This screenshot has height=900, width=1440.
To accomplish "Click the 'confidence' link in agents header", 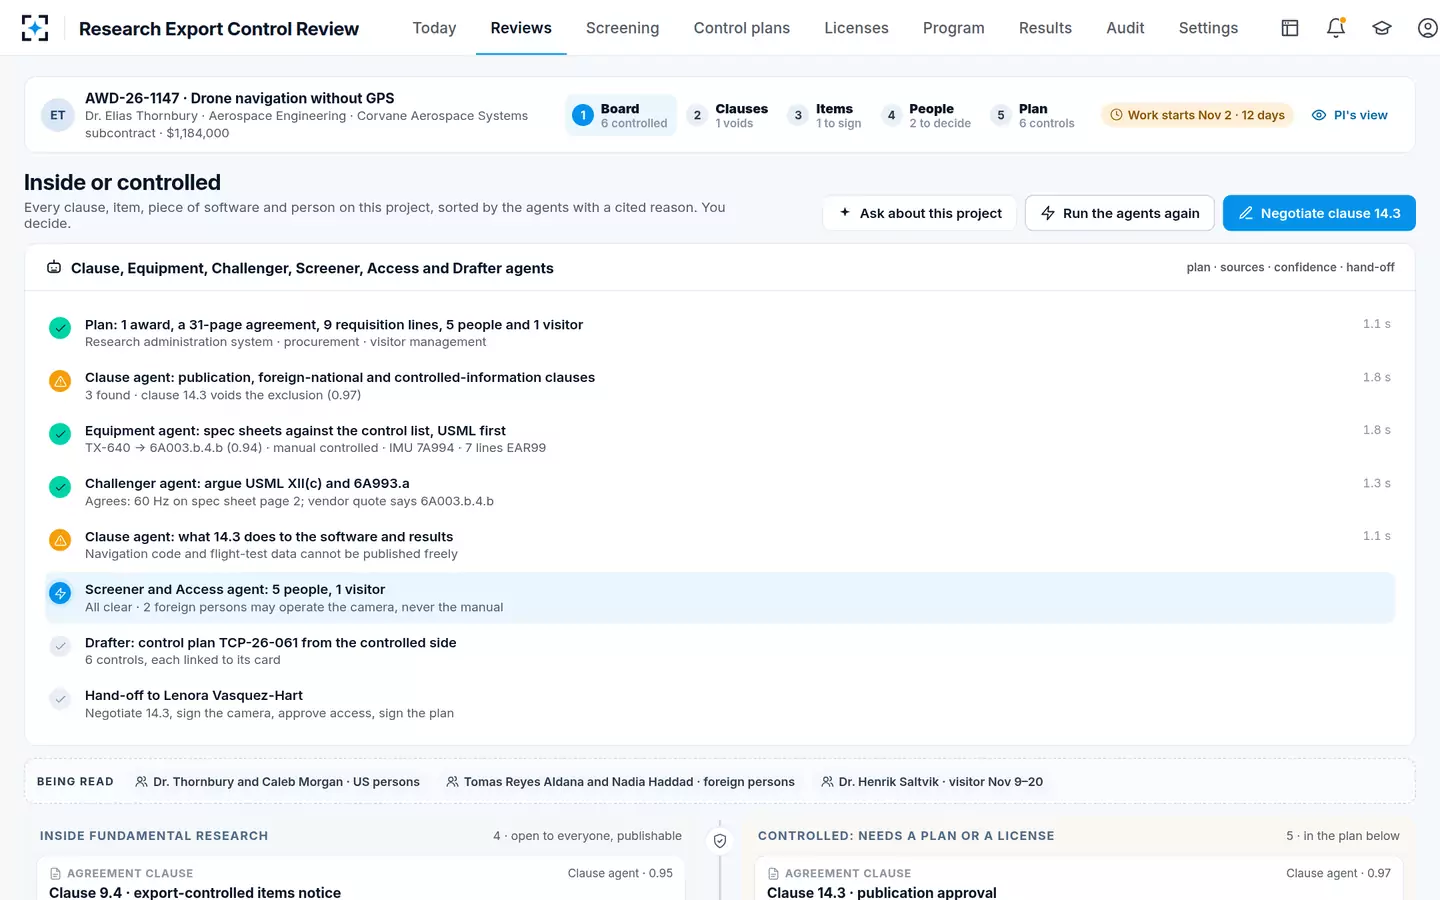I will [1305, 268].
